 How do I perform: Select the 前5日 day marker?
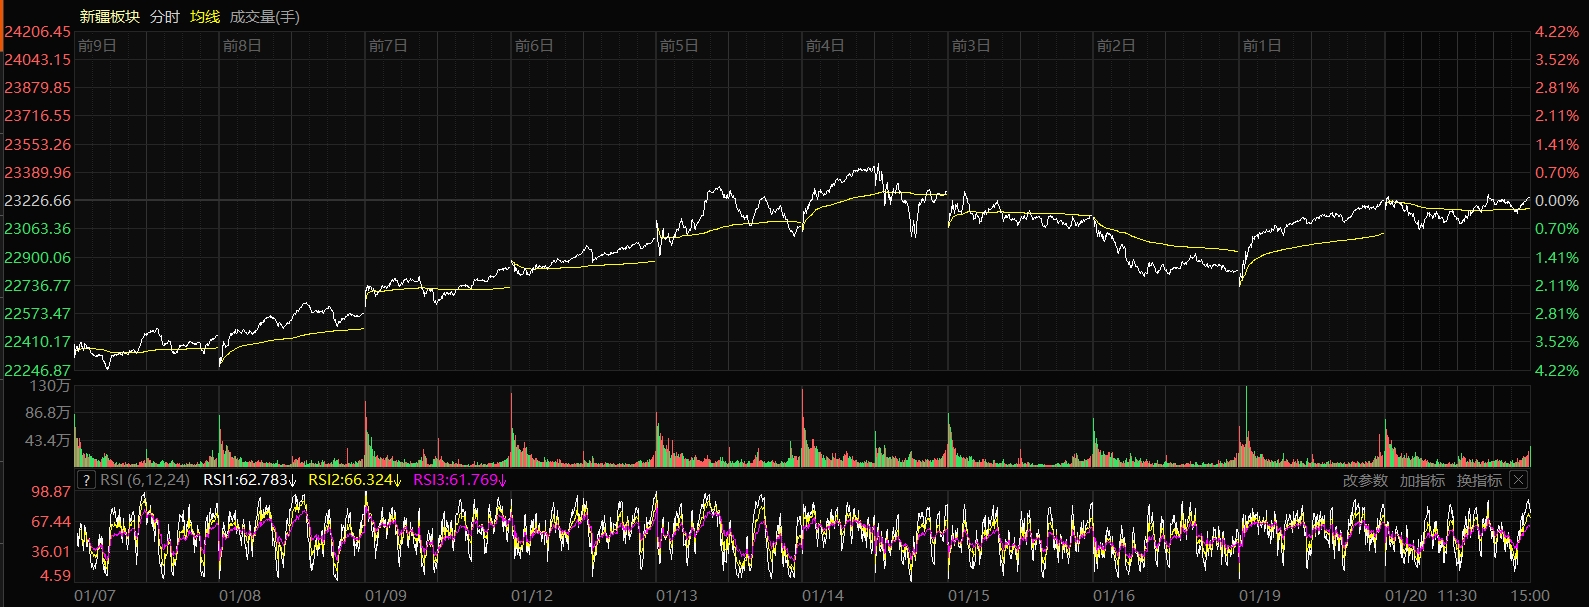point(679,46)
